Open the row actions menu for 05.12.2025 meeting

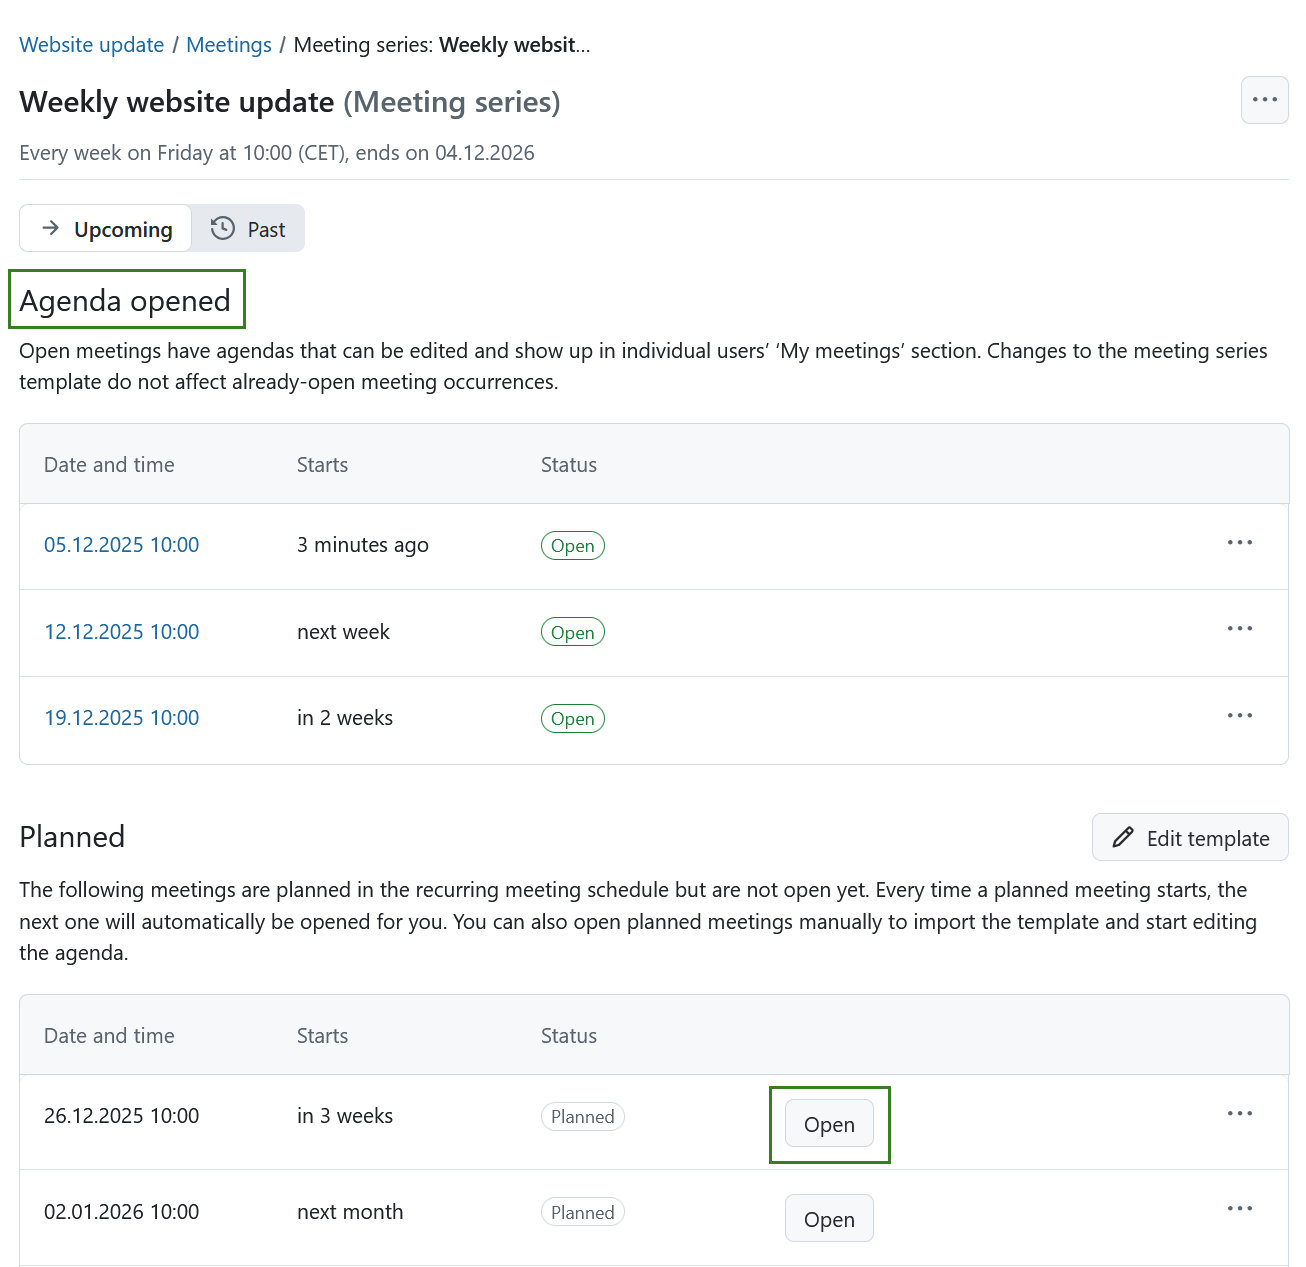click(1240, 544)
